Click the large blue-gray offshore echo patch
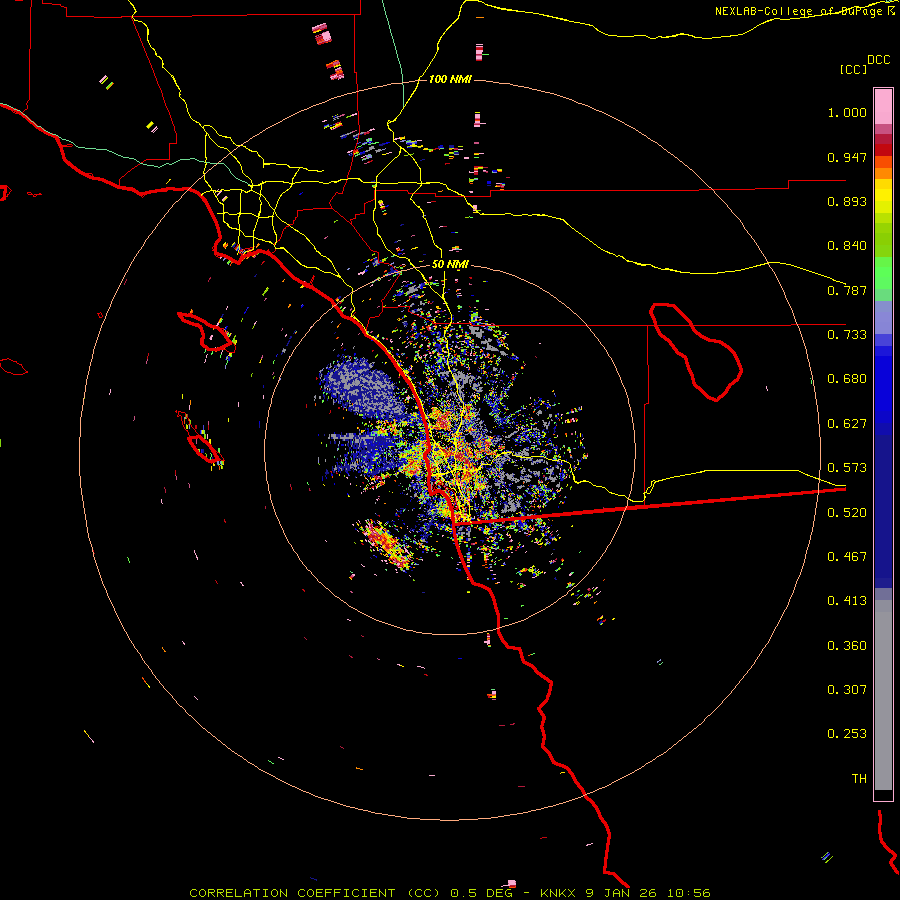Image resolution: width=900 pixels, height=900 pixels. click(363, 386)
